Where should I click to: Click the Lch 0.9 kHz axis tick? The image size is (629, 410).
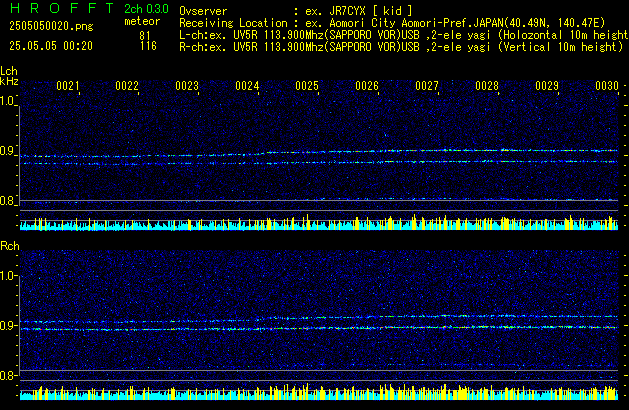click(8, 151)
